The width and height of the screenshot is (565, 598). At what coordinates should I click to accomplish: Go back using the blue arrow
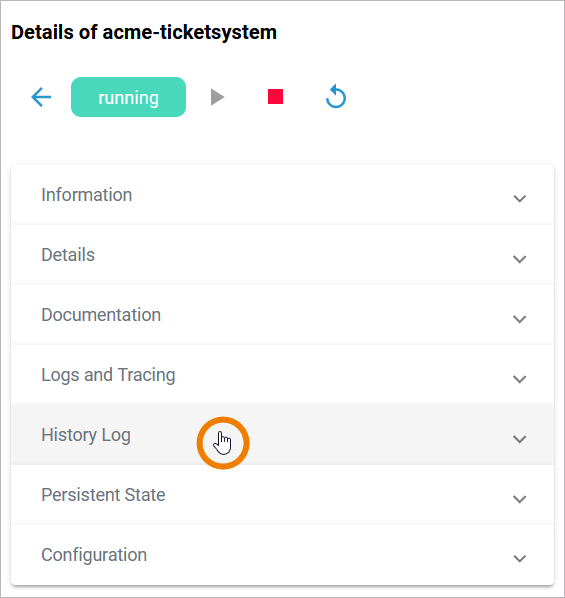click(41, 97)
